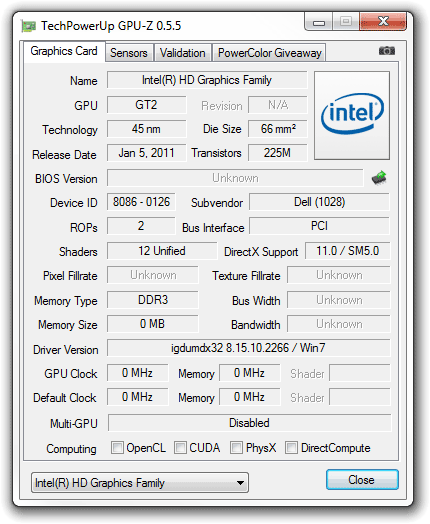Click the Computing label
Screen dimensions: 430x524
click(71, 448)
